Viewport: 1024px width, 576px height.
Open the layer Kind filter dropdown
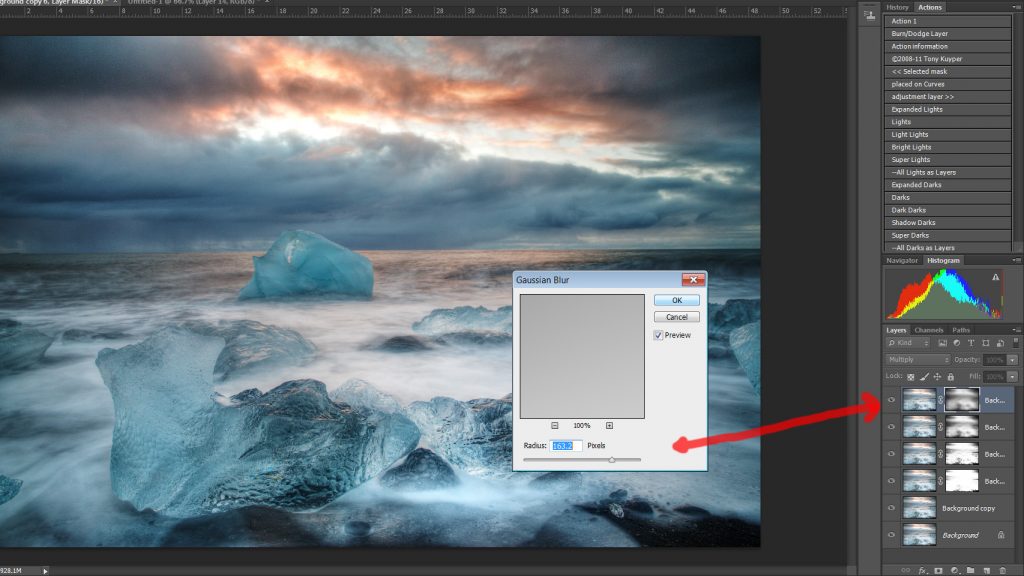coord(908,343)
